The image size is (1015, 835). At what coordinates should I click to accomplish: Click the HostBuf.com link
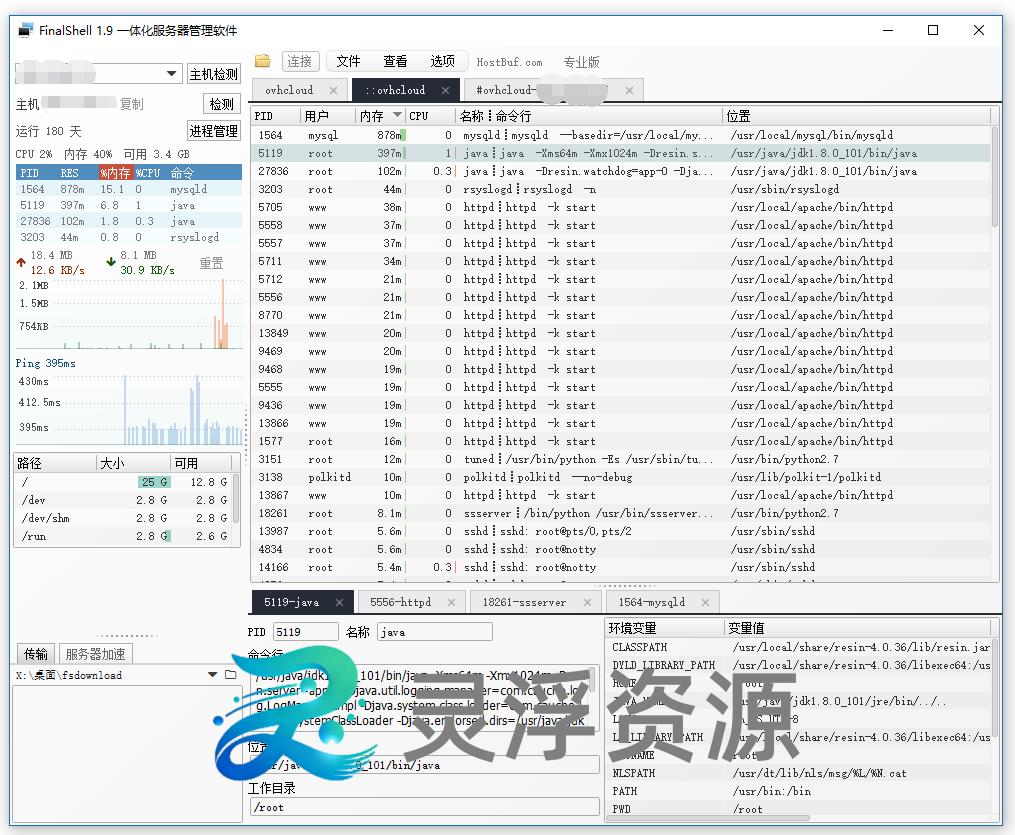pyautogui.click(x=509, y=62)
